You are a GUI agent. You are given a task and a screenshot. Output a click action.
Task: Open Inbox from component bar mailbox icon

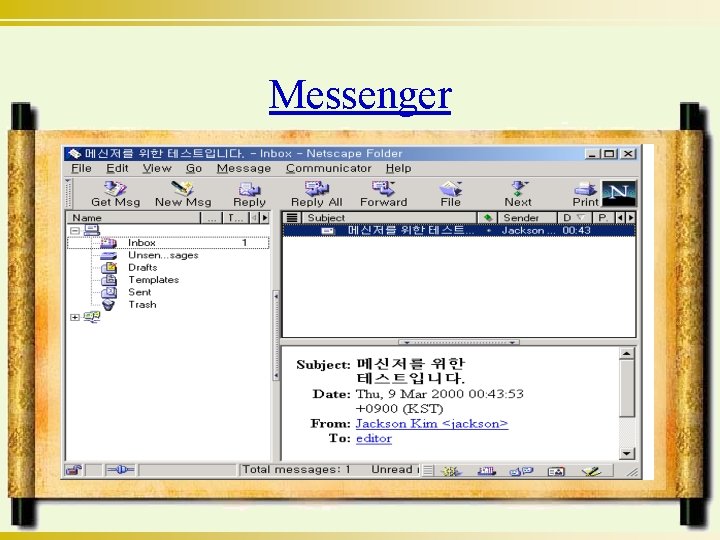pyautogui.click(x=487, y=471)
